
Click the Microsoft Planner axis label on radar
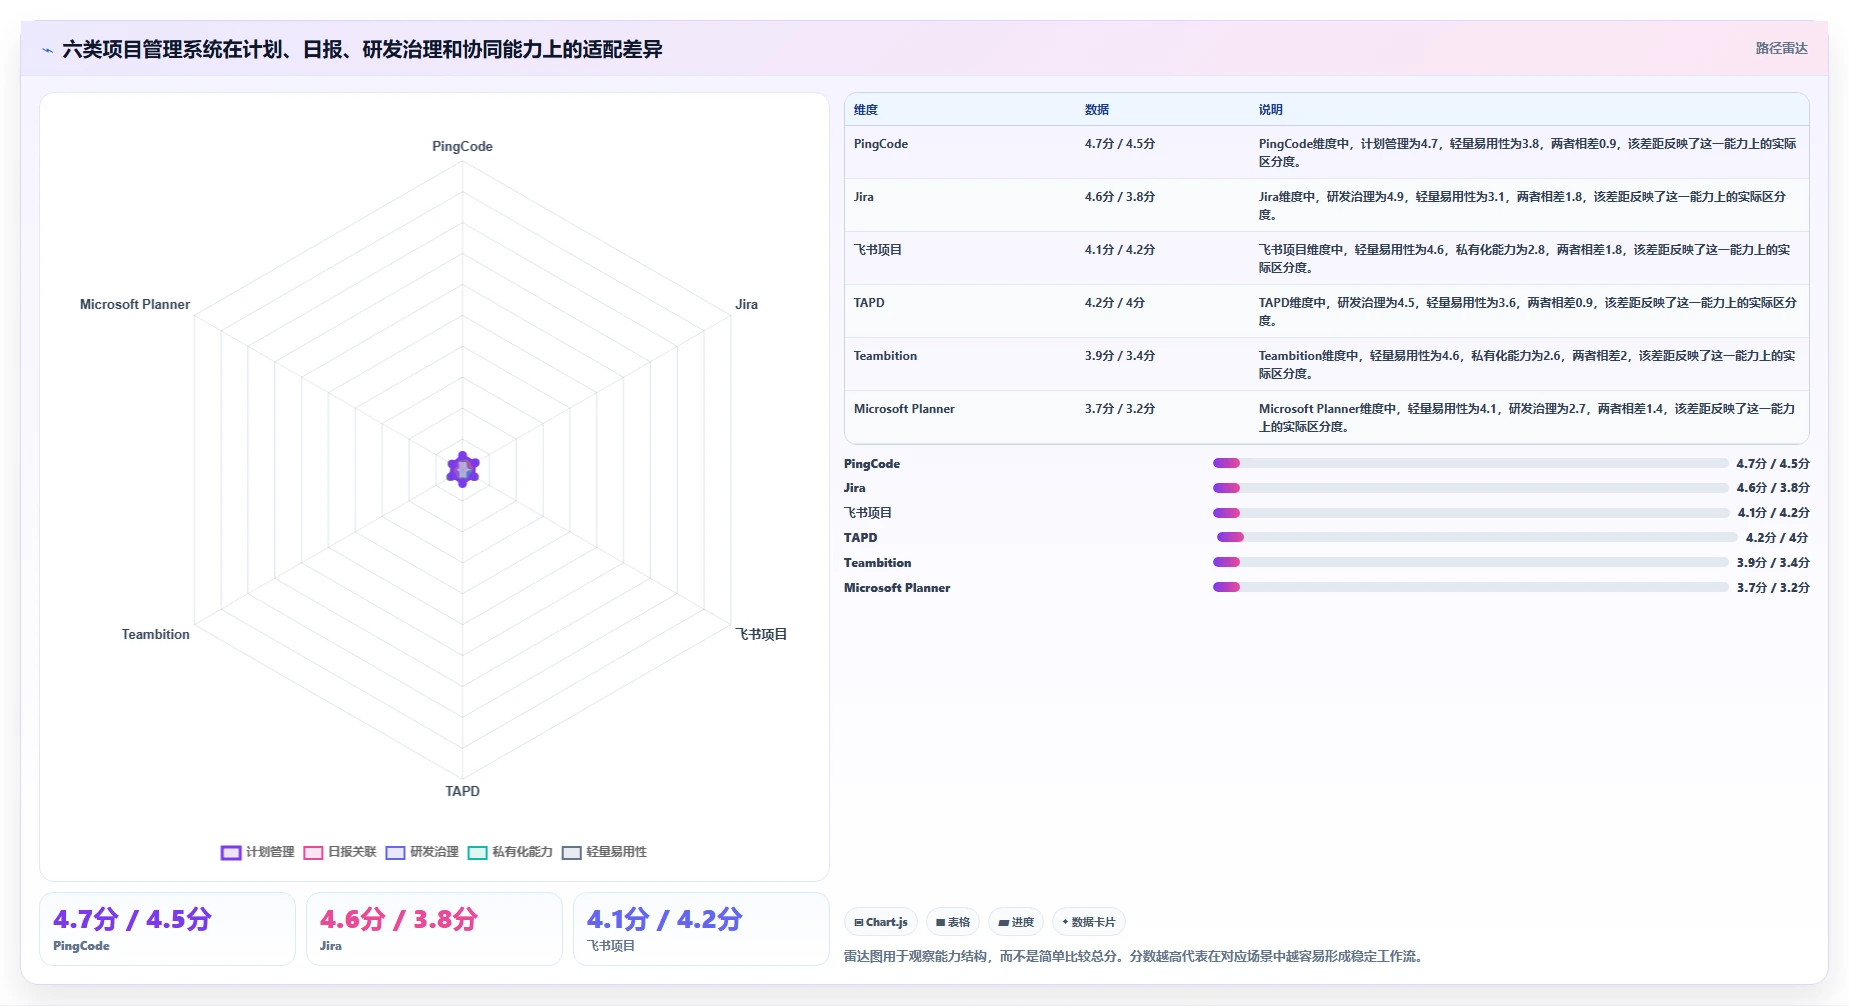point(135,304)
